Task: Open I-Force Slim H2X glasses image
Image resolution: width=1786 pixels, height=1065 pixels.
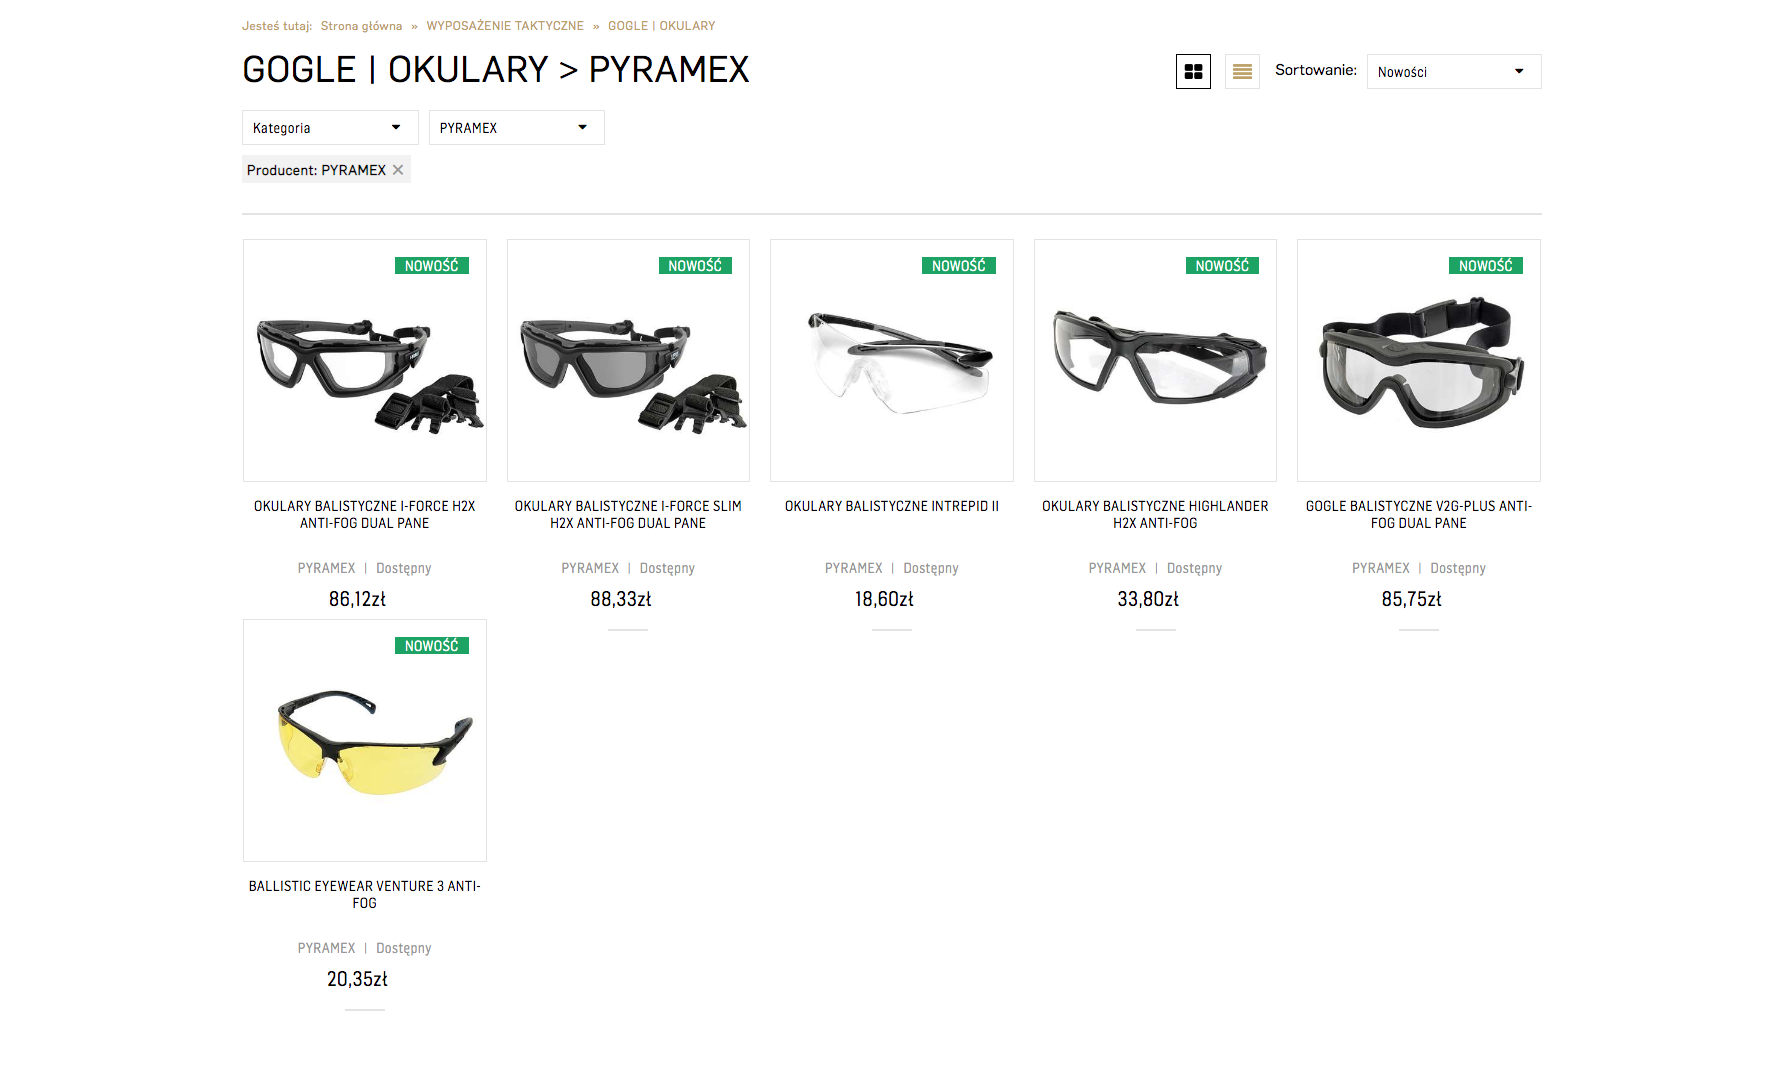Action: coord(628,370)
